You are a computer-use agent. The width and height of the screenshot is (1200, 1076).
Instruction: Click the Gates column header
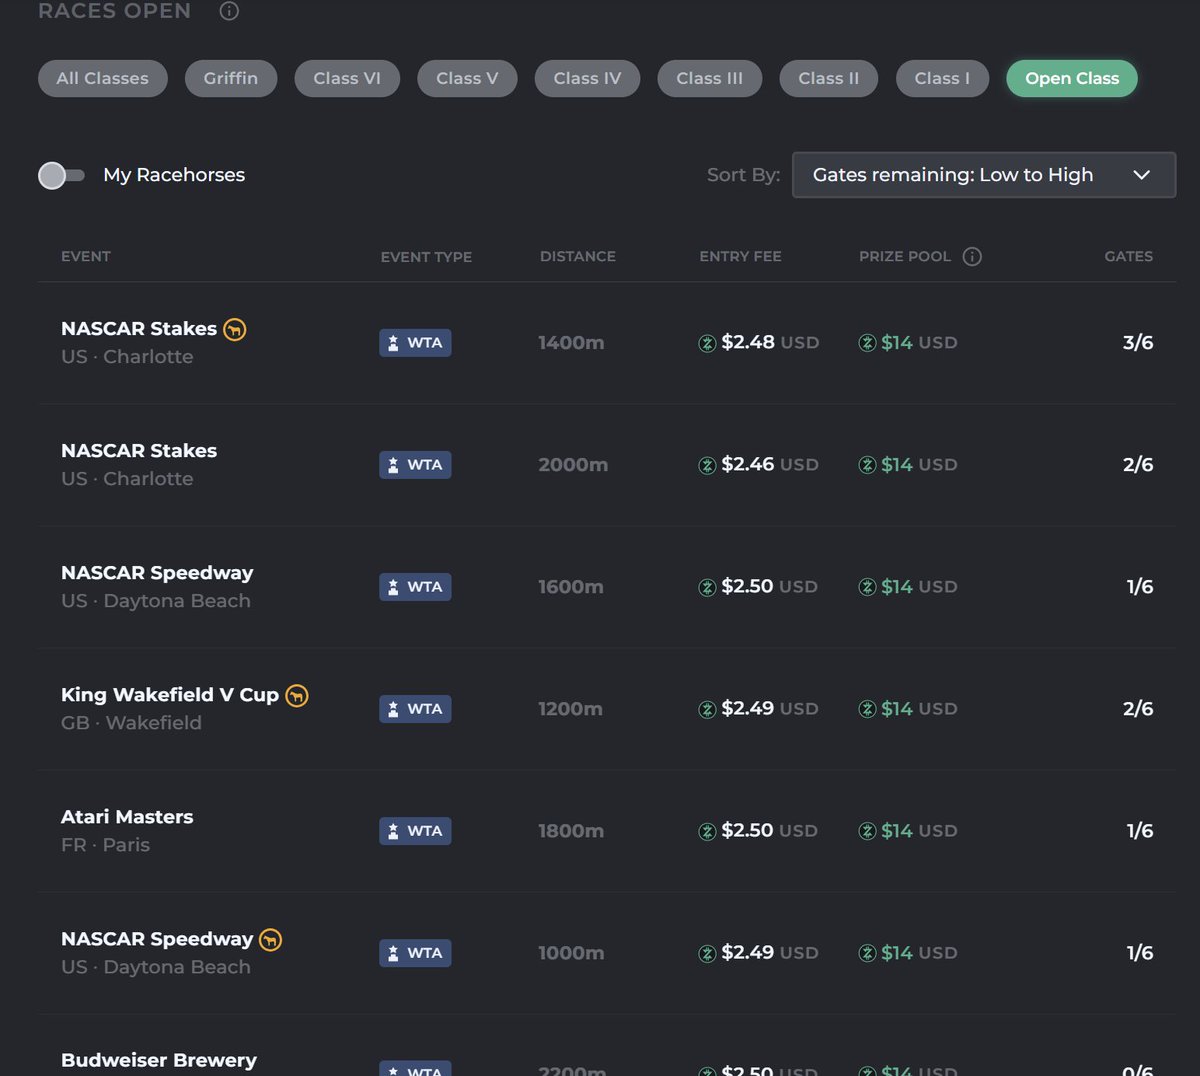1129,257
